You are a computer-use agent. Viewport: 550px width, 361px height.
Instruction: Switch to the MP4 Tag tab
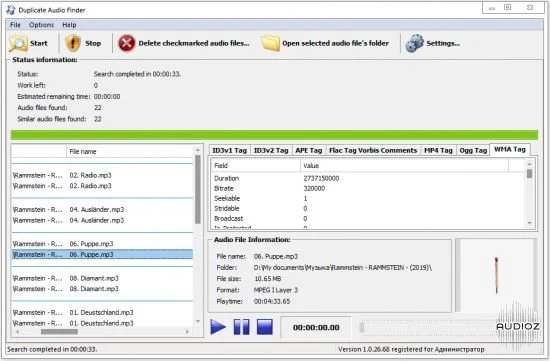point(438,151)
